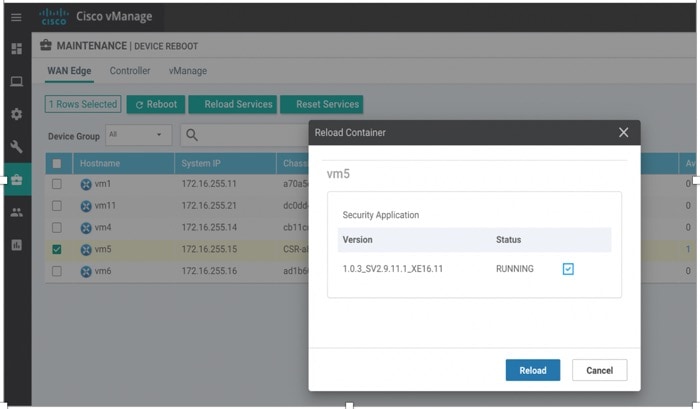Screen dimensions: 700x409
Task: Open the hamburger menu icon
Action: point(16,17)
